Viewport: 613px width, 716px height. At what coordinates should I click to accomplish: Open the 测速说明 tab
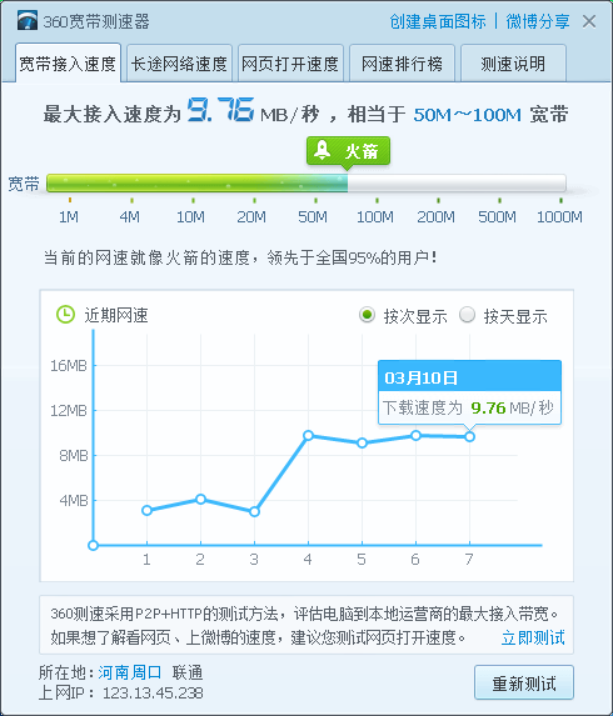513,63
